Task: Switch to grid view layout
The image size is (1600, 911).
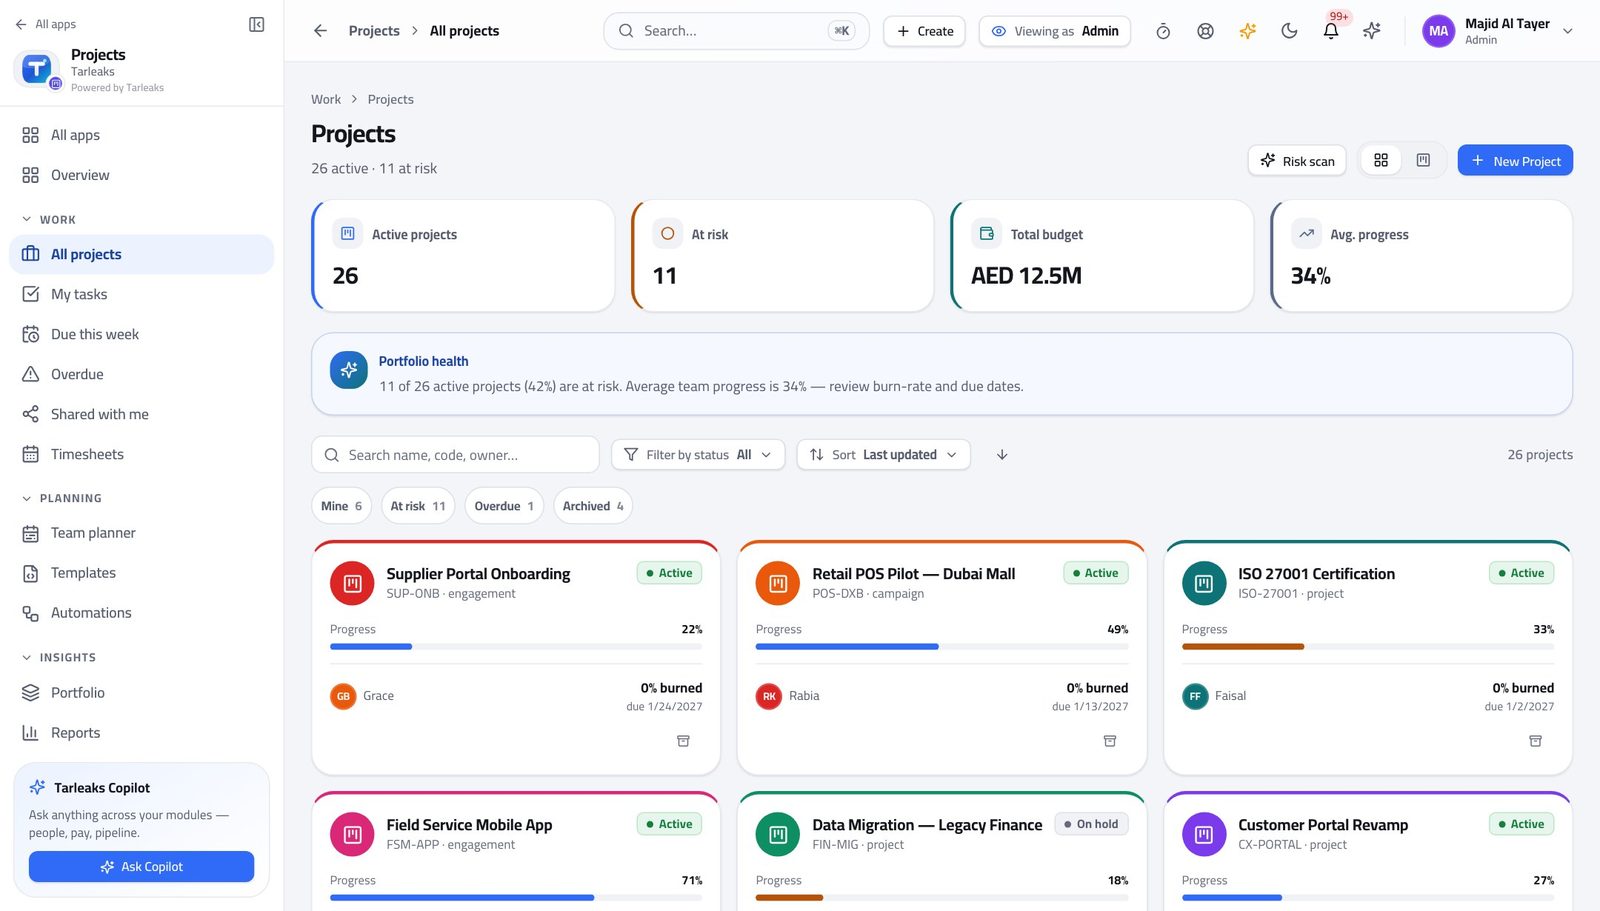Action: (1381, 160)
